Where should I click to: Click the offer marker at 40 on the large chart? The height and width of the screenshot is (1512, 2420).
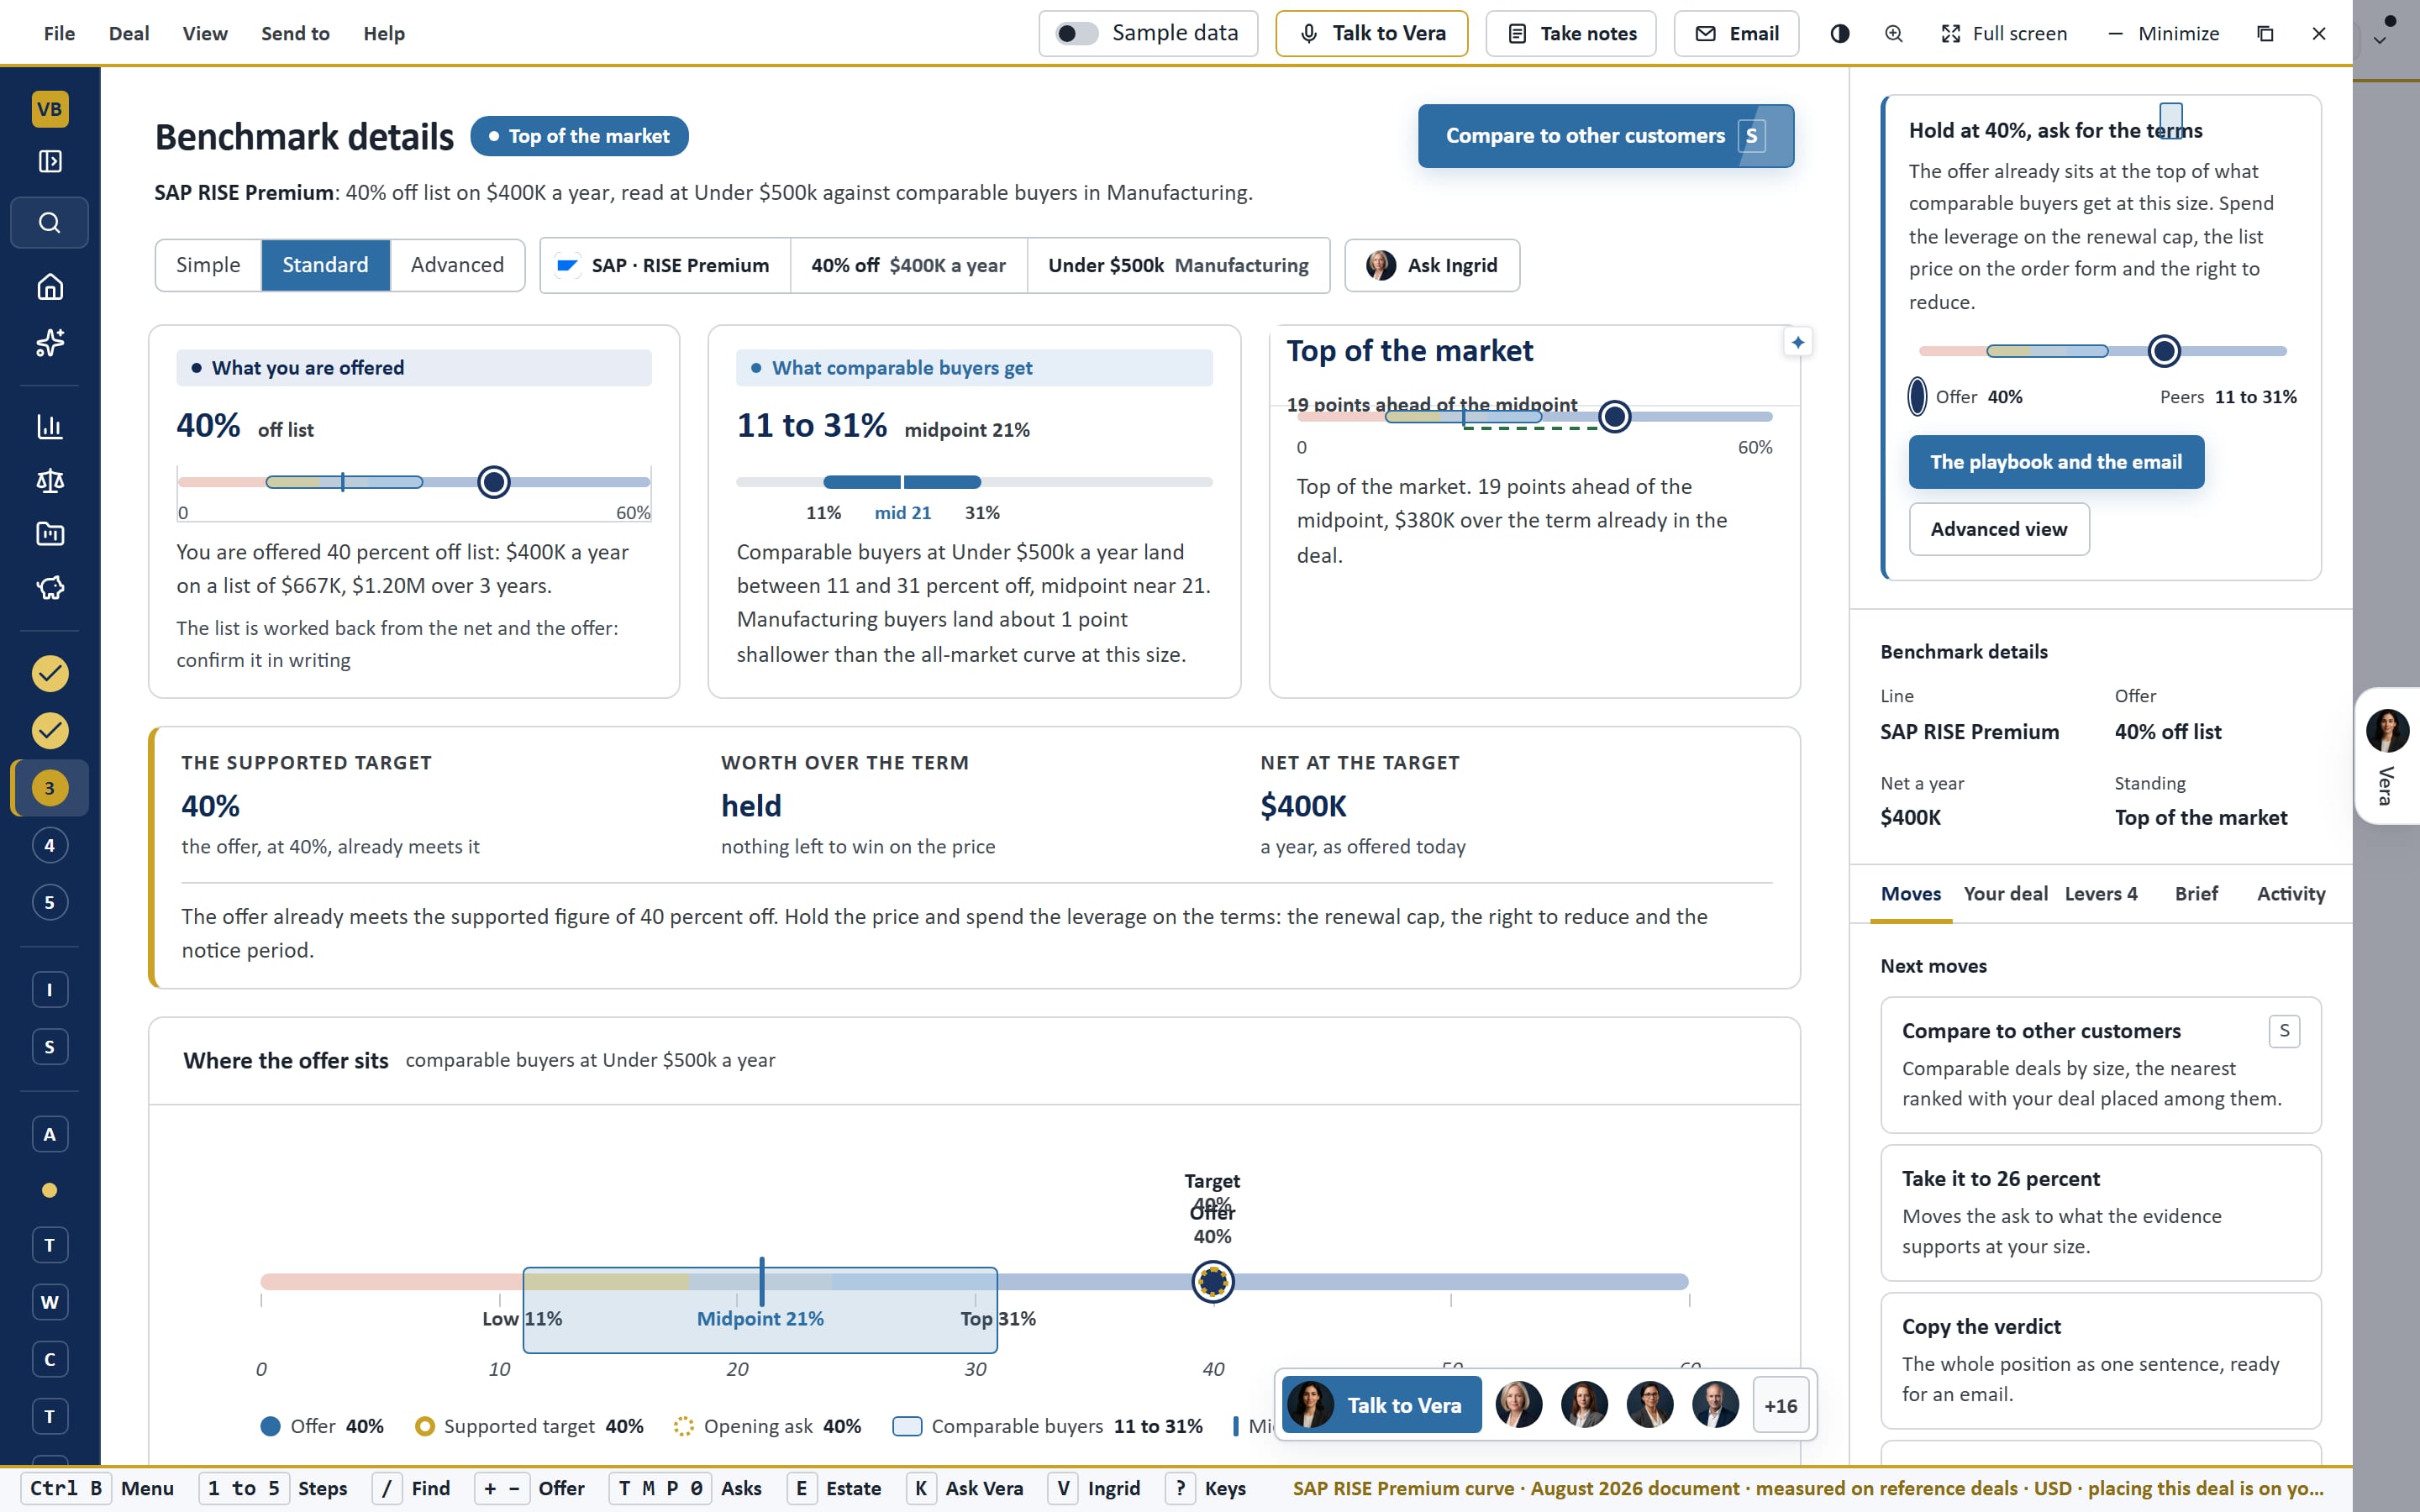click(1213, 1281)
